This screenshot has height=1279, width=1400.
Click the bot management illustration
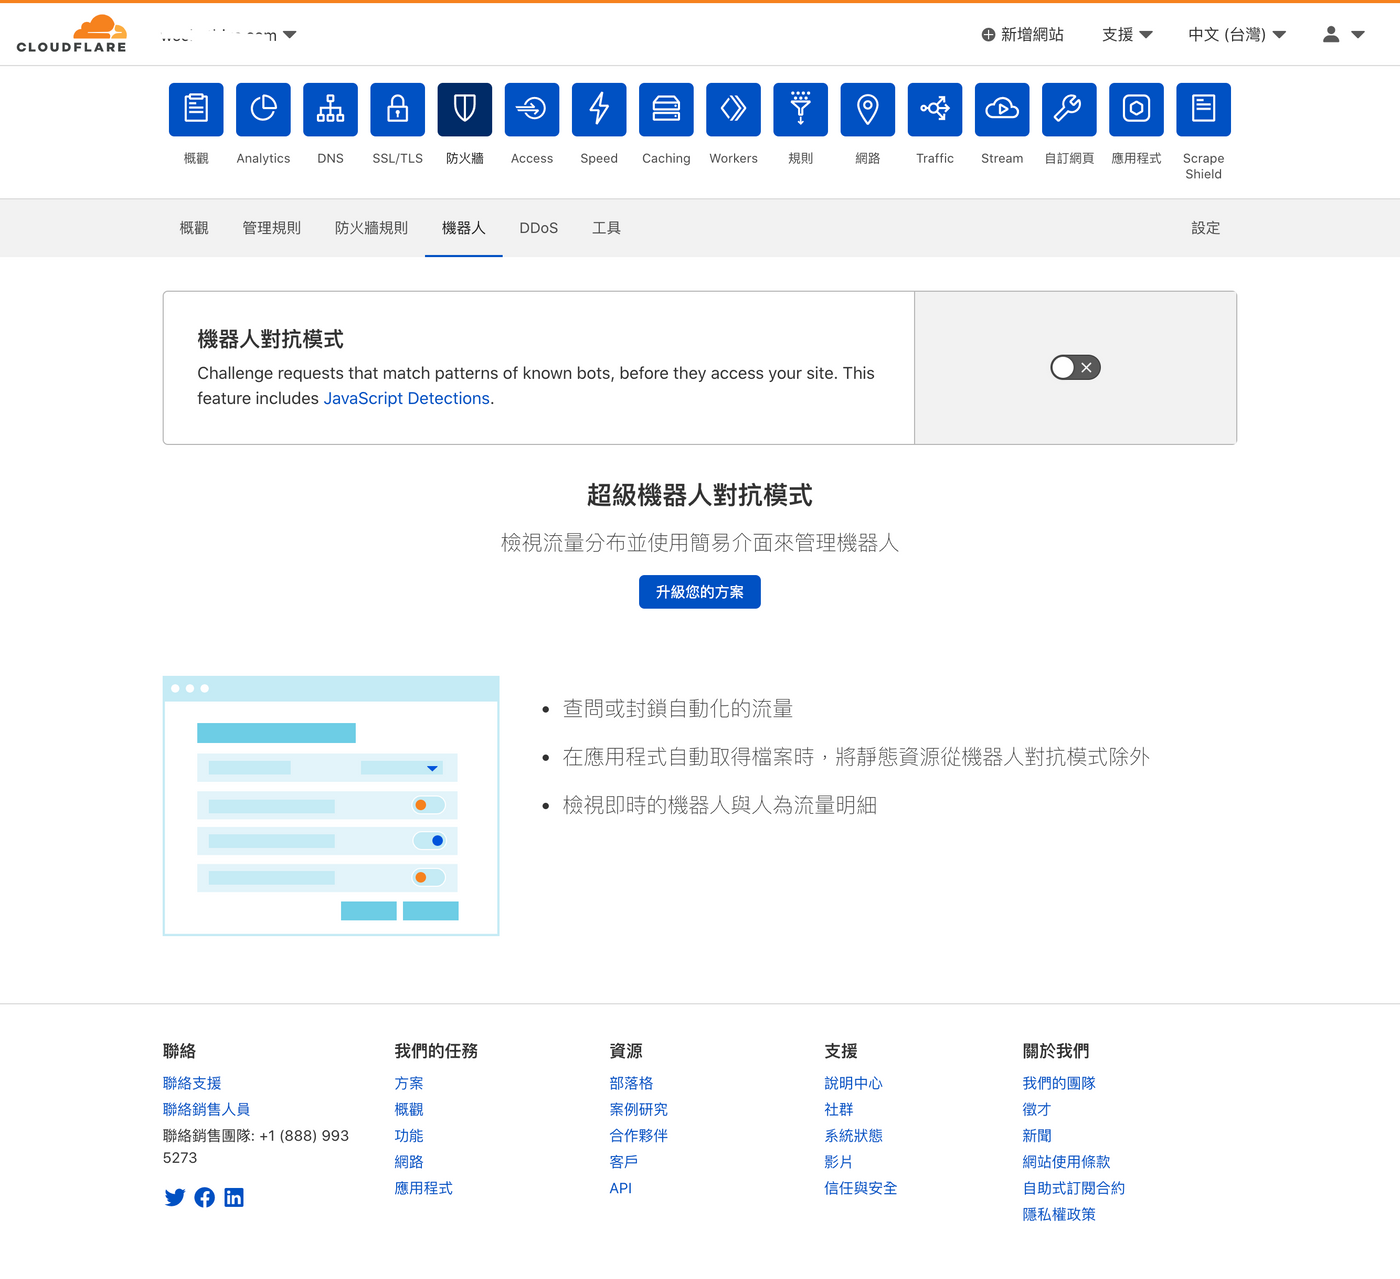coord(331,806)
